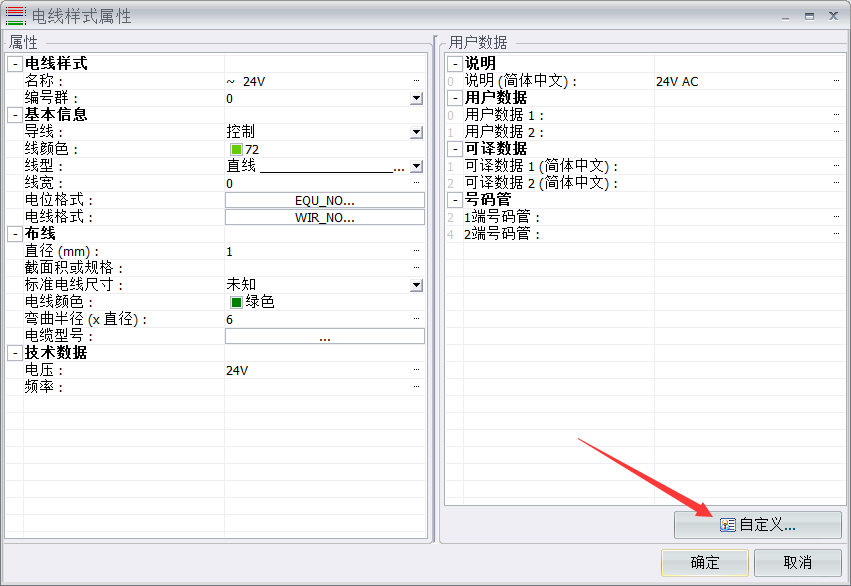The height and width of the screenshot is (586, 851).
Task: Click the green 线颜色 swatch 72
Action: pos(236,149)
